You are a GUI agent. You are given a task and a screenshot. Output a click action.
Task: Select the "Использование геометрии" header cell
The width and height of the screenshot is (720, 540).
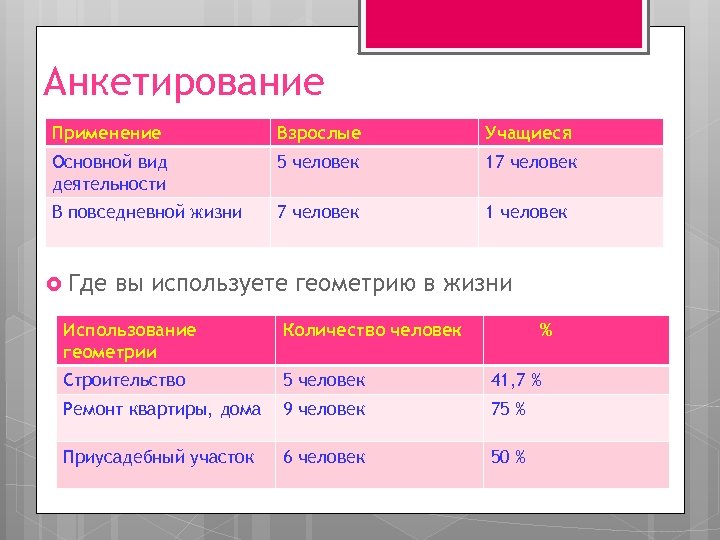tap(166, 341)
